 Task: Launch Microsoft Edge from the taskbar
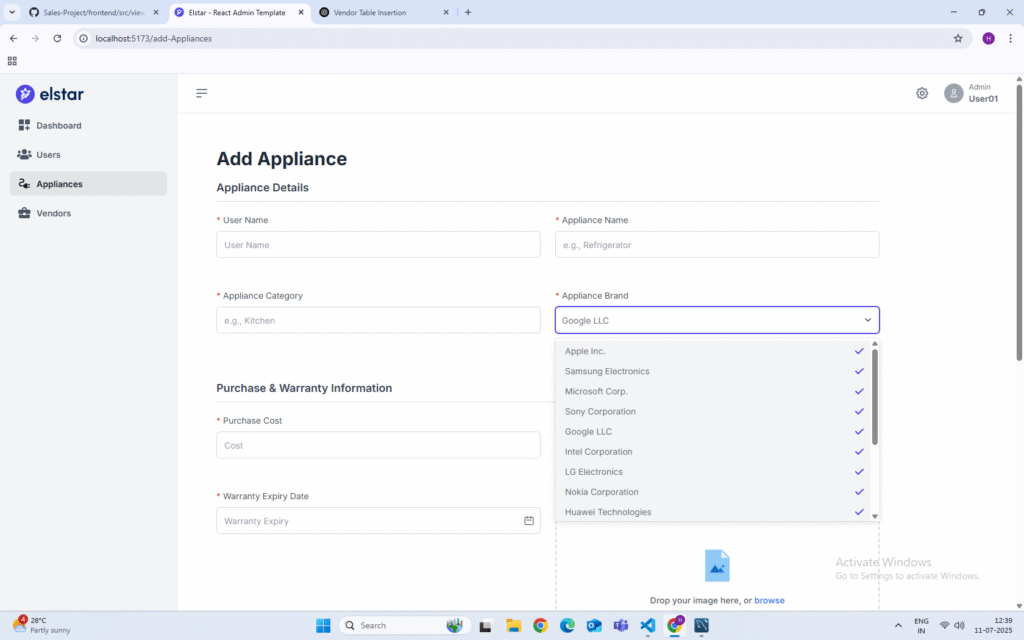pos(567,626)
